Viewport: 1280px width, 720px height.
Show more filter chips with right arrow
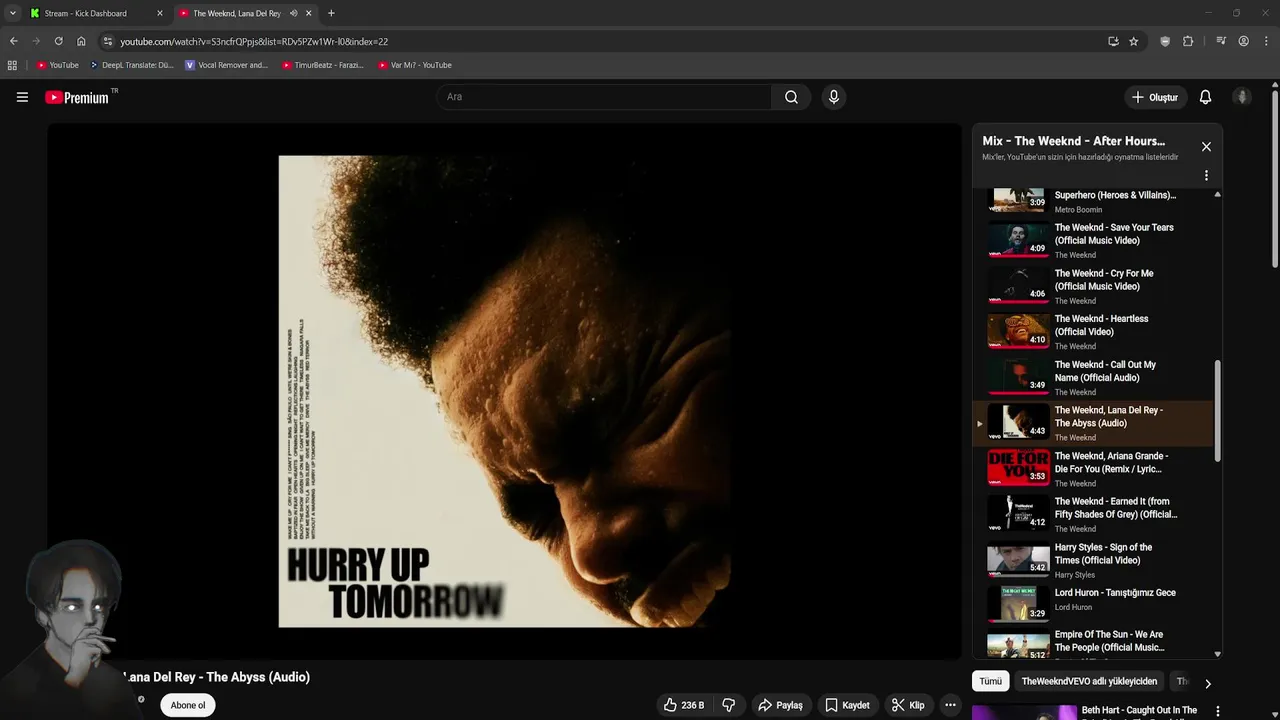[x=1207, y=684]
